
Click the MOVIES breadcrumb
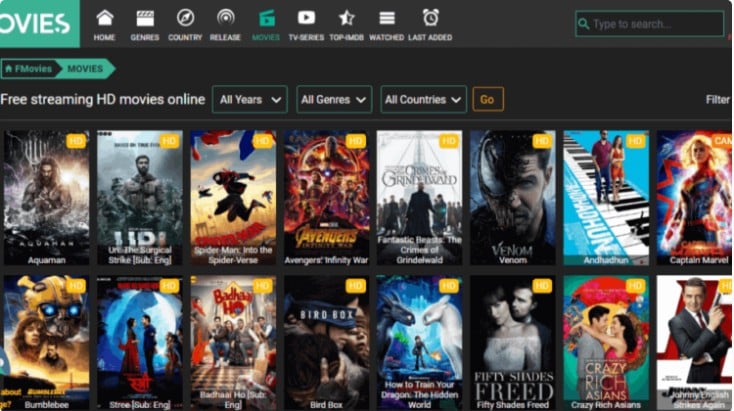[85, 69]
